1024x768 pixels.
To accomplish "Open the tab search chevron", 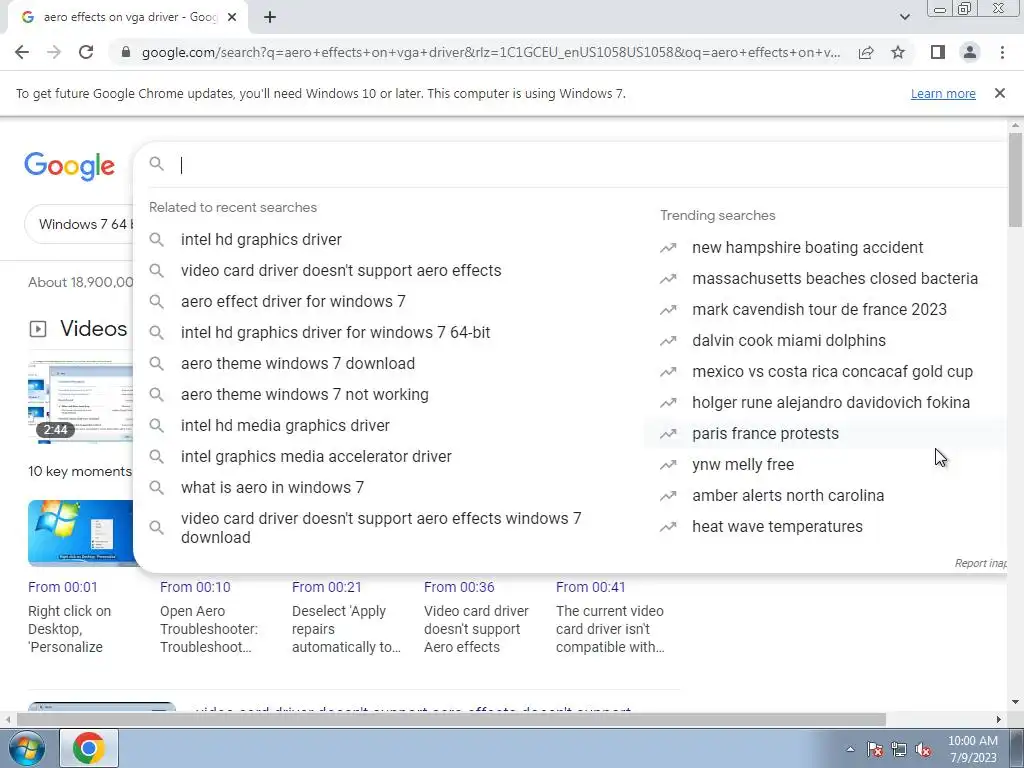I will (x=904, y=17).
